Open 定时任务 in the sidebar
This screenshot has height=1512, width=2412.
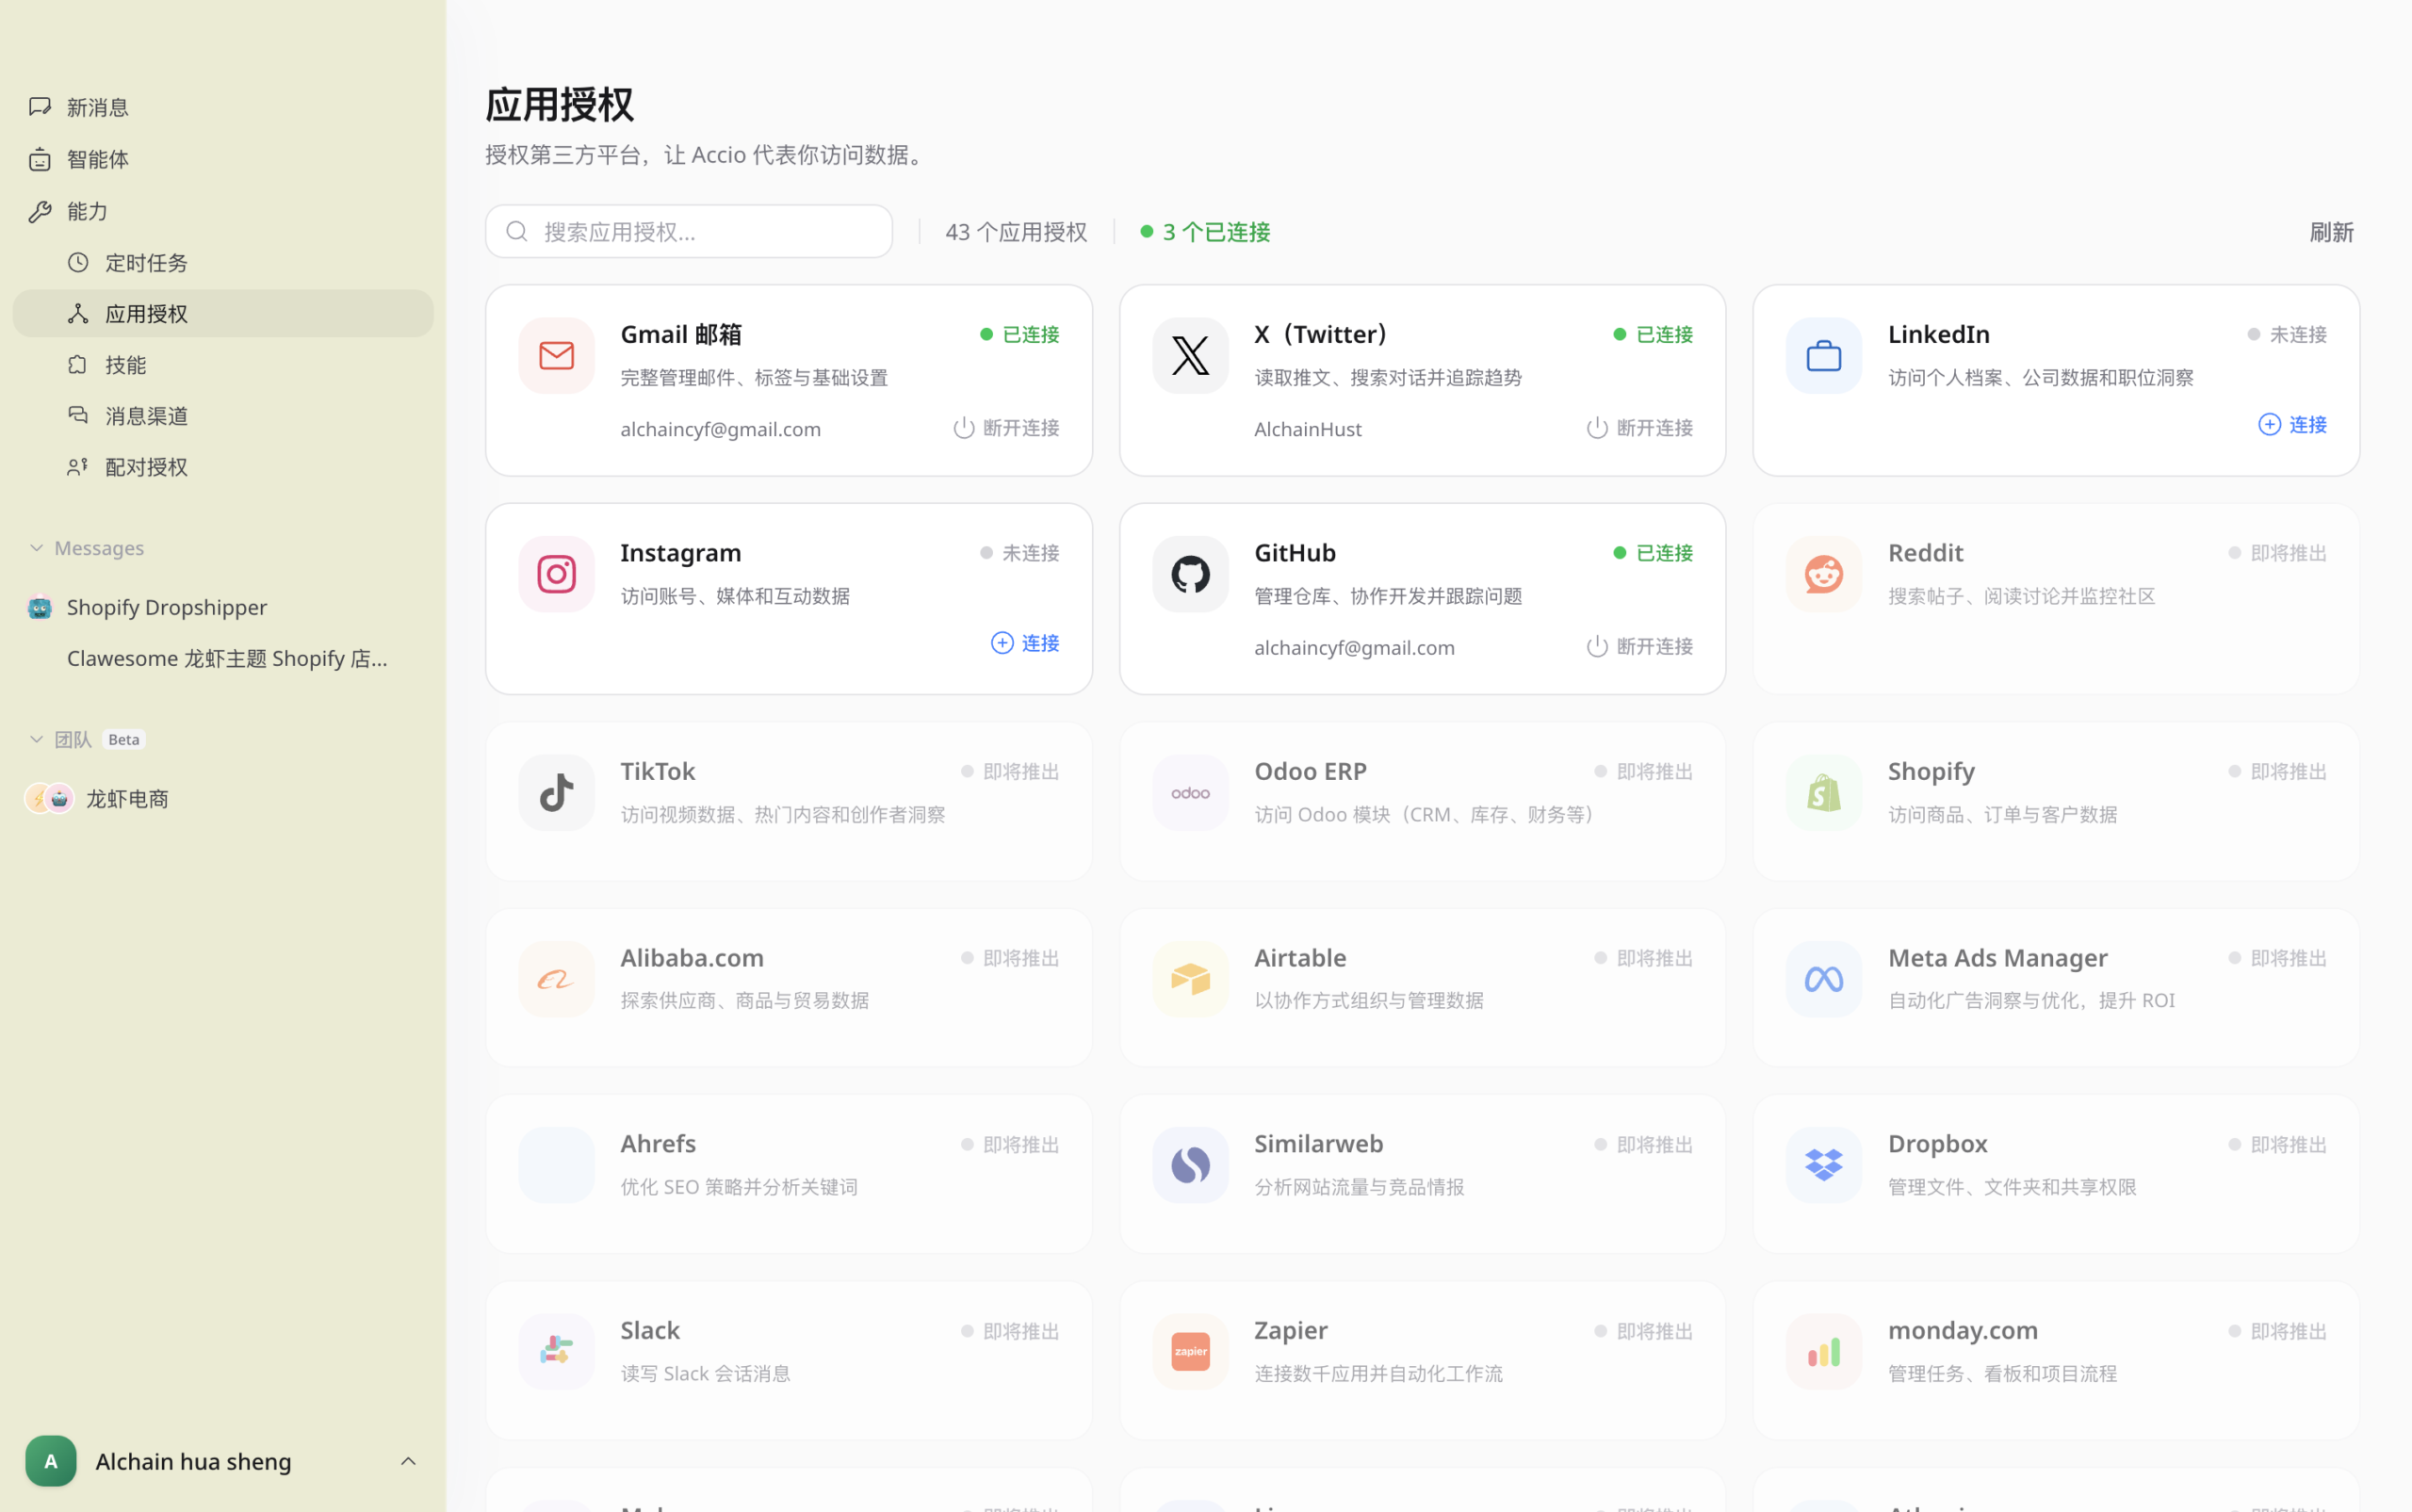(x=146, y=262)
